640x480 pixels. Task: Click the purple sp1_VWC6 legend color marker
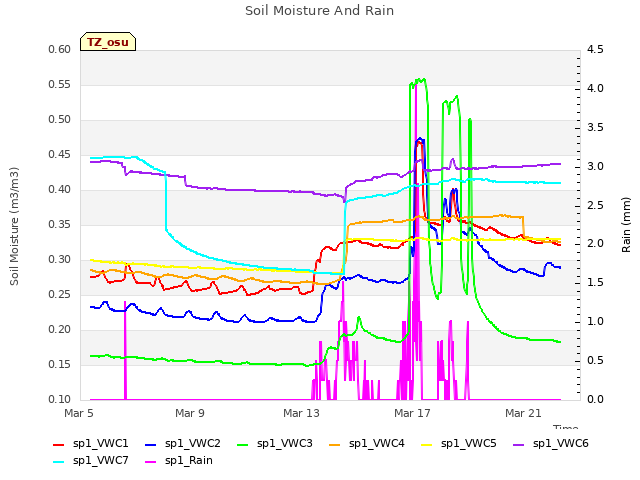point(519,444)
